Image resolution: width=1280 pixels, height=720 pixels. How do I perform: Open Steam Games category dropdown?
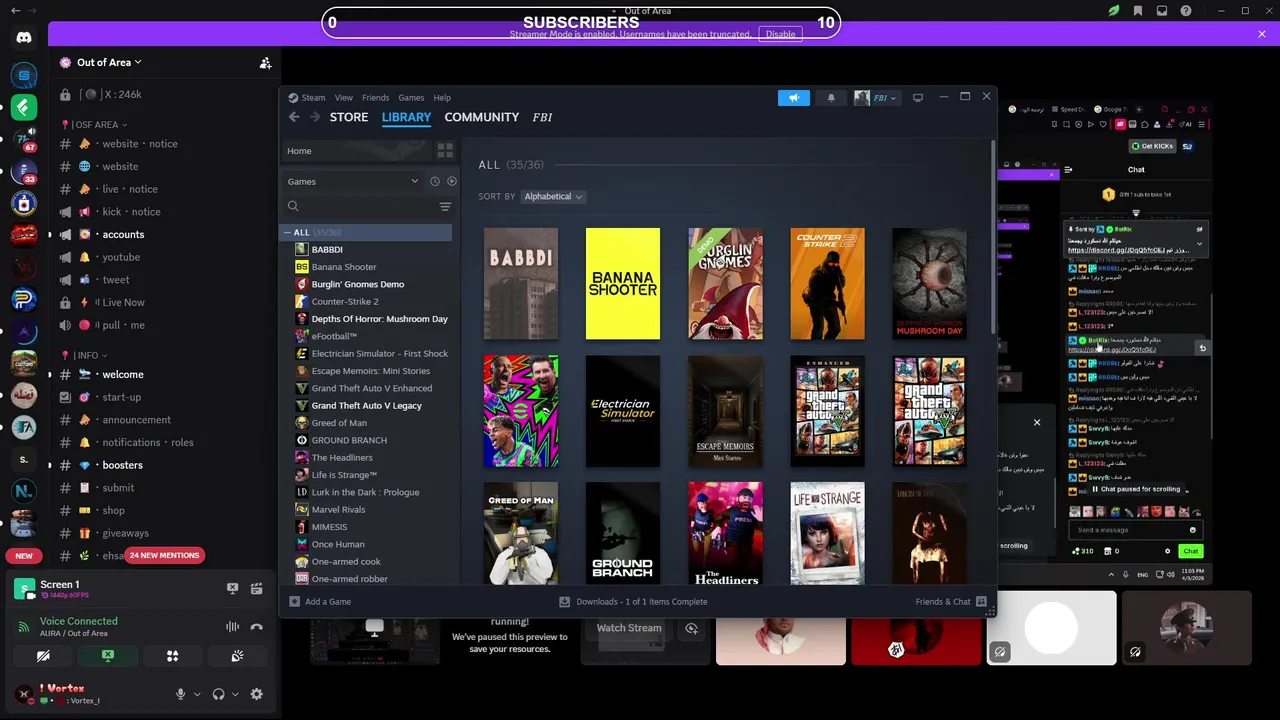coord(353,181)
